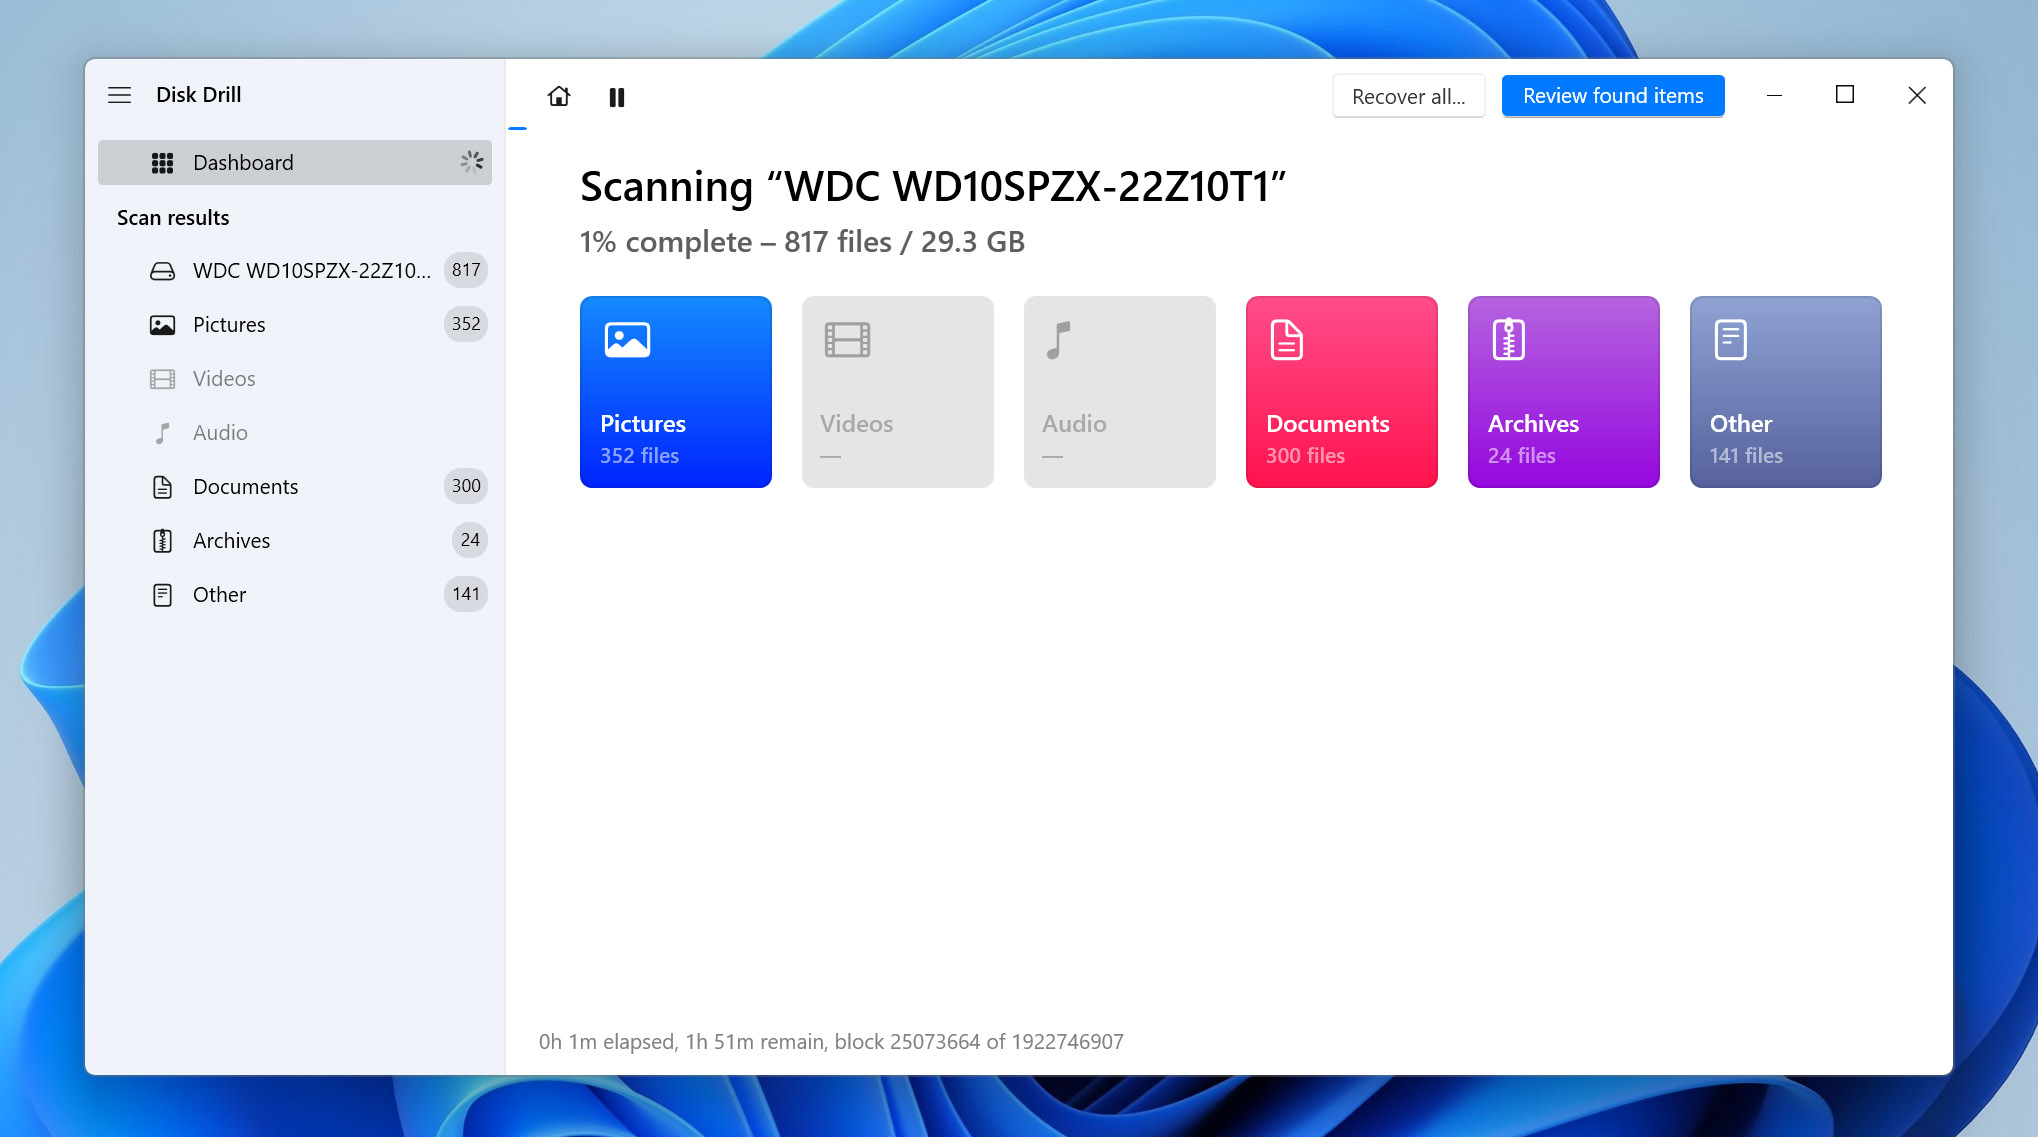This screenshot has height=1137, width=2038.
Task: Click the sidebar Videos film icon
Action: [162, 379]
